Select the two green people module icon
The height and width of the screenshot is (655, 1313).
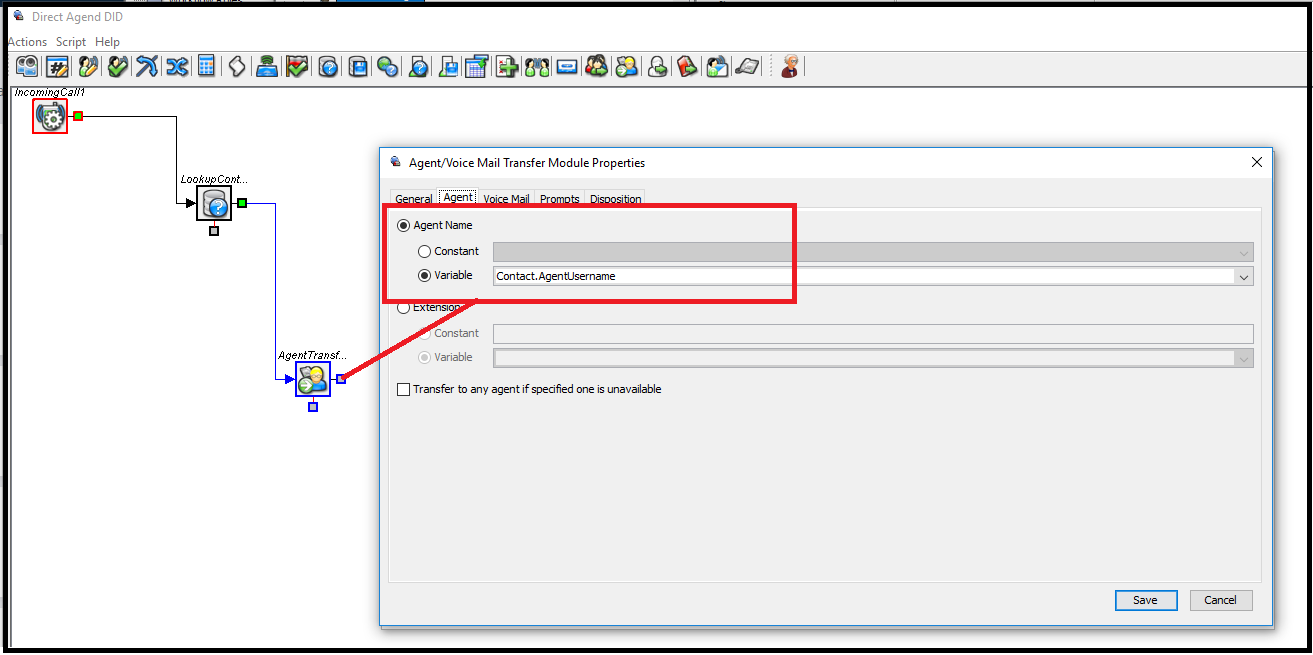point(538,67)
